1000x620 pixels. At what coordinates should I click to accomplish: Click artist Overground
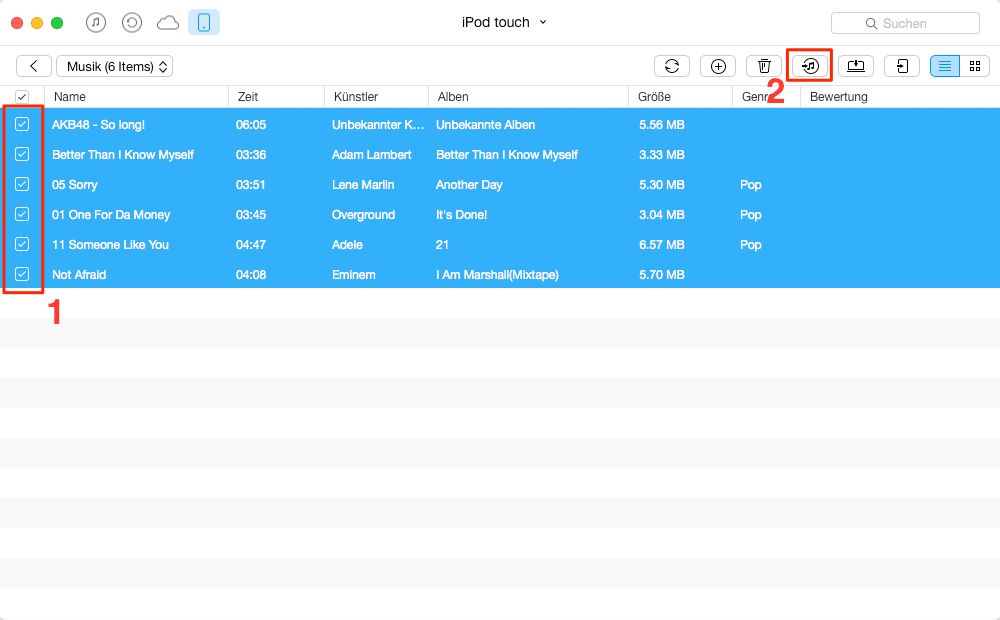coord(364,215)
